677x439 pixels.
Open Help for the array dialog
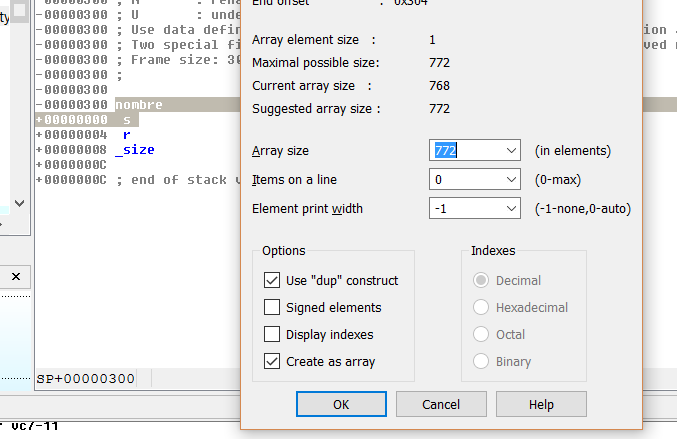pos(541,405)
